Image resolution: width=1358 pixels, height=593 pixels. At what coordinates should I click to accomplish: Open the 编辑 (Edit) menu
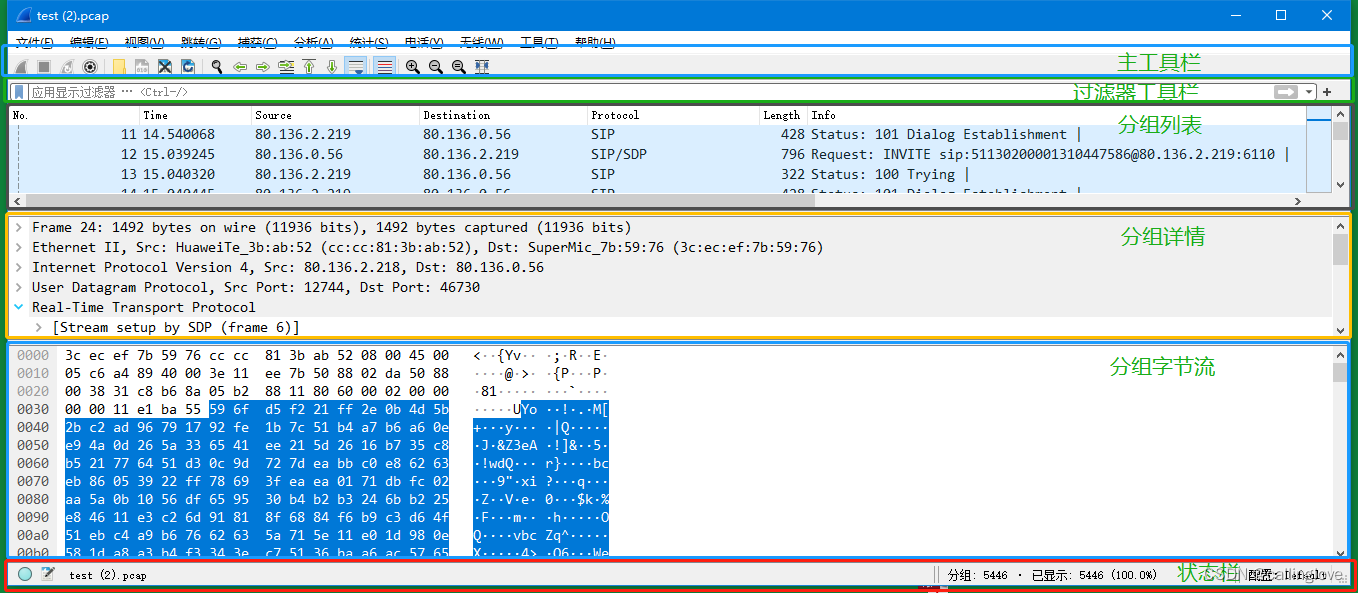click(x=90, y=42)
